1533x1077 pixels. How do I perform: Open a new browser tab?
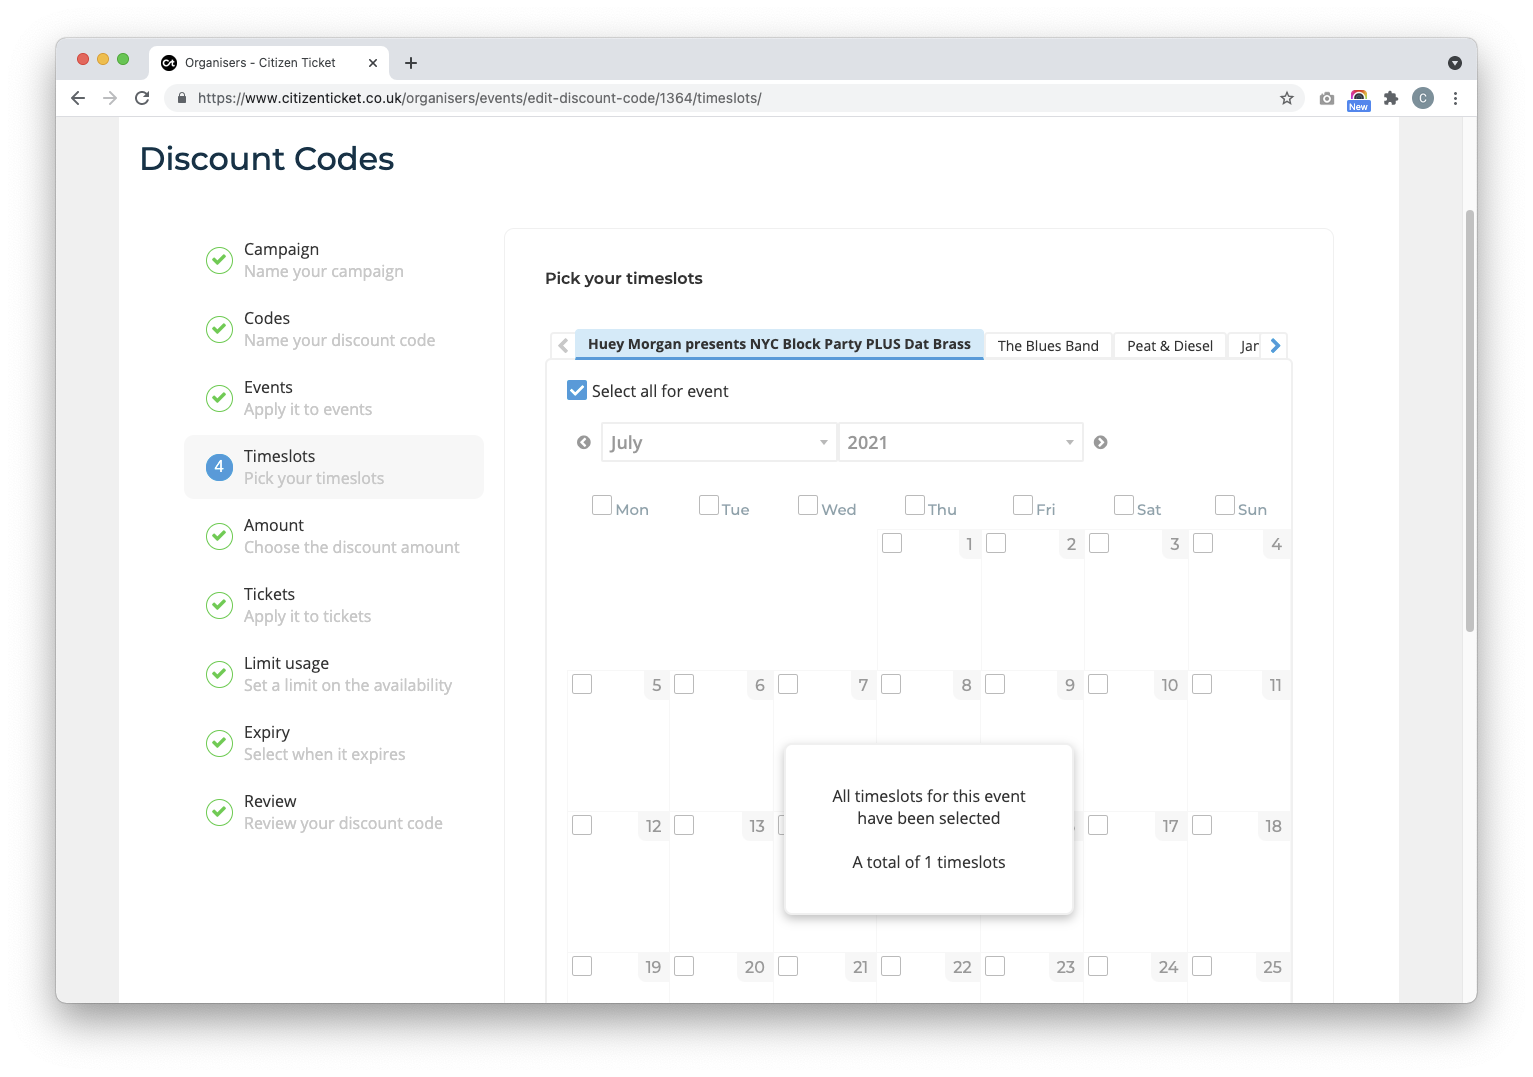tap(411, 63)
